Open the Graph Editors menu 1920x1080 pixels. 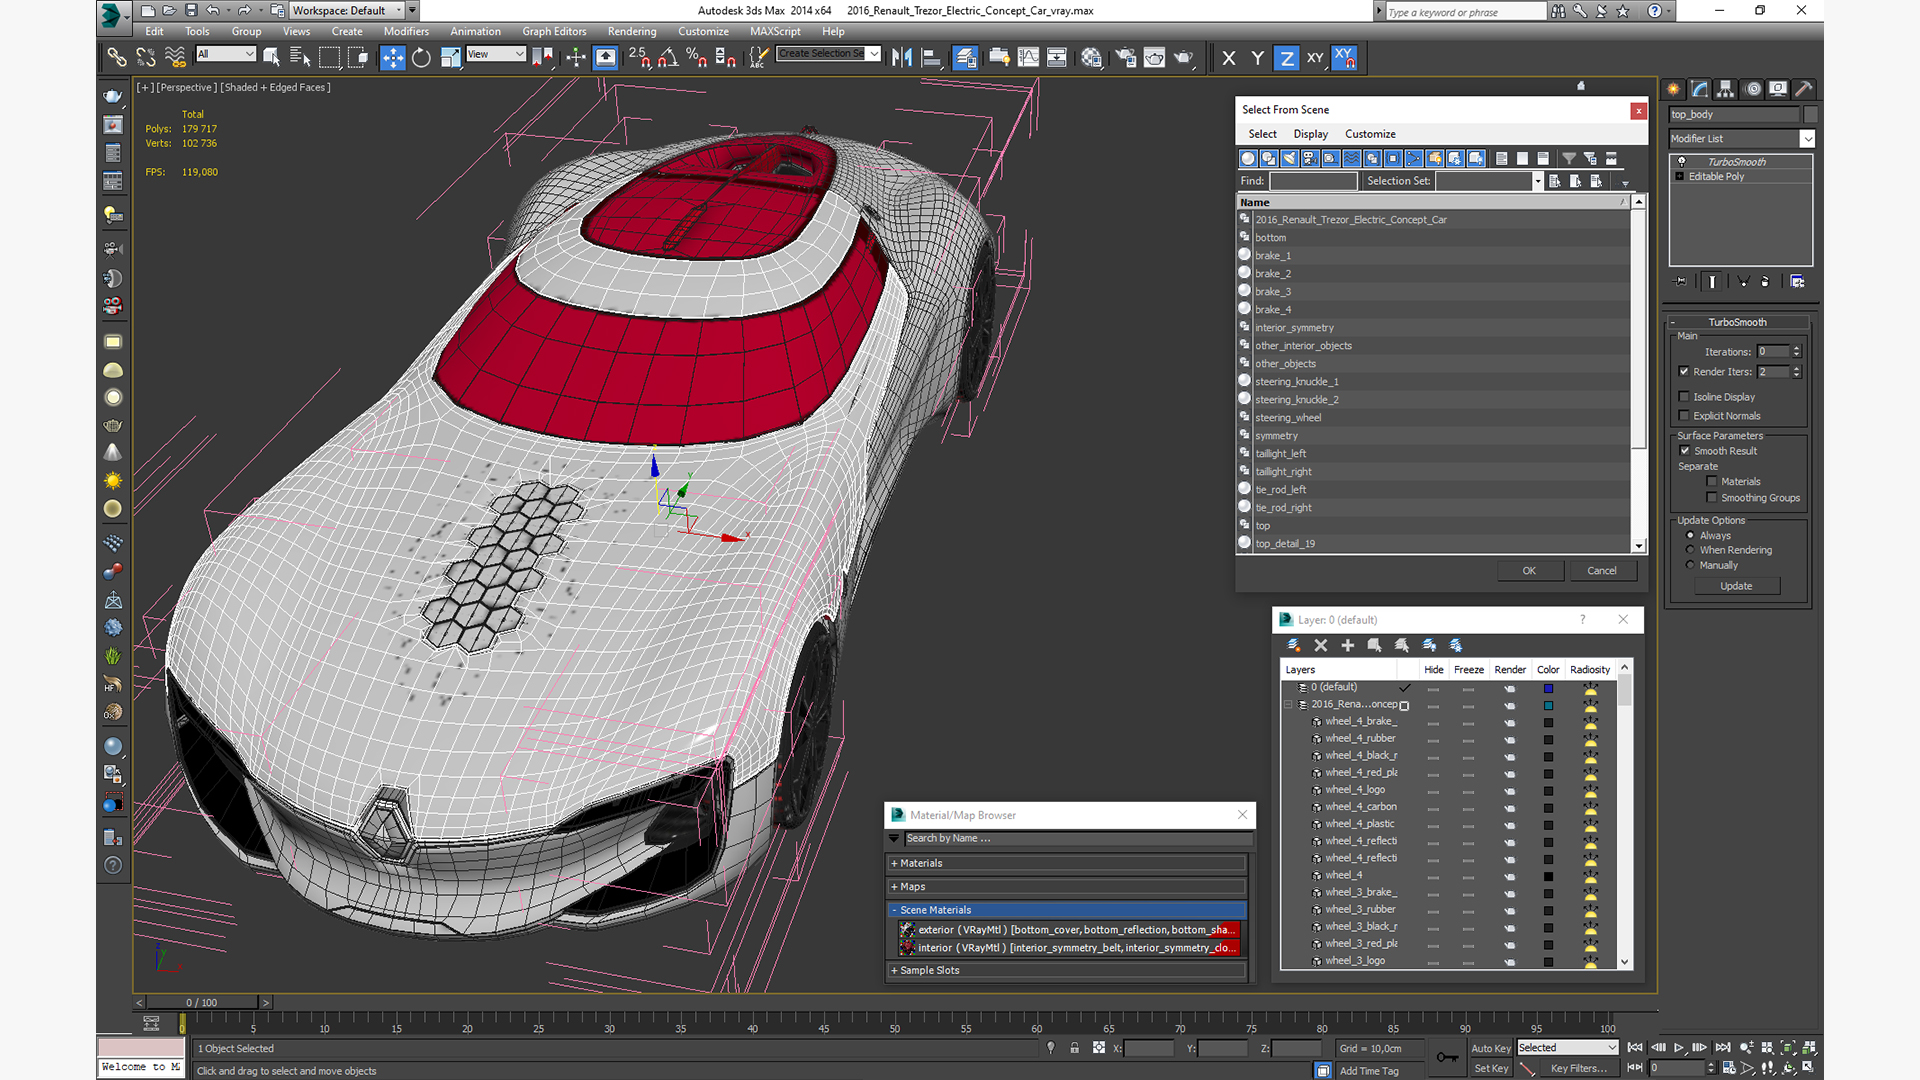(554, 32)
